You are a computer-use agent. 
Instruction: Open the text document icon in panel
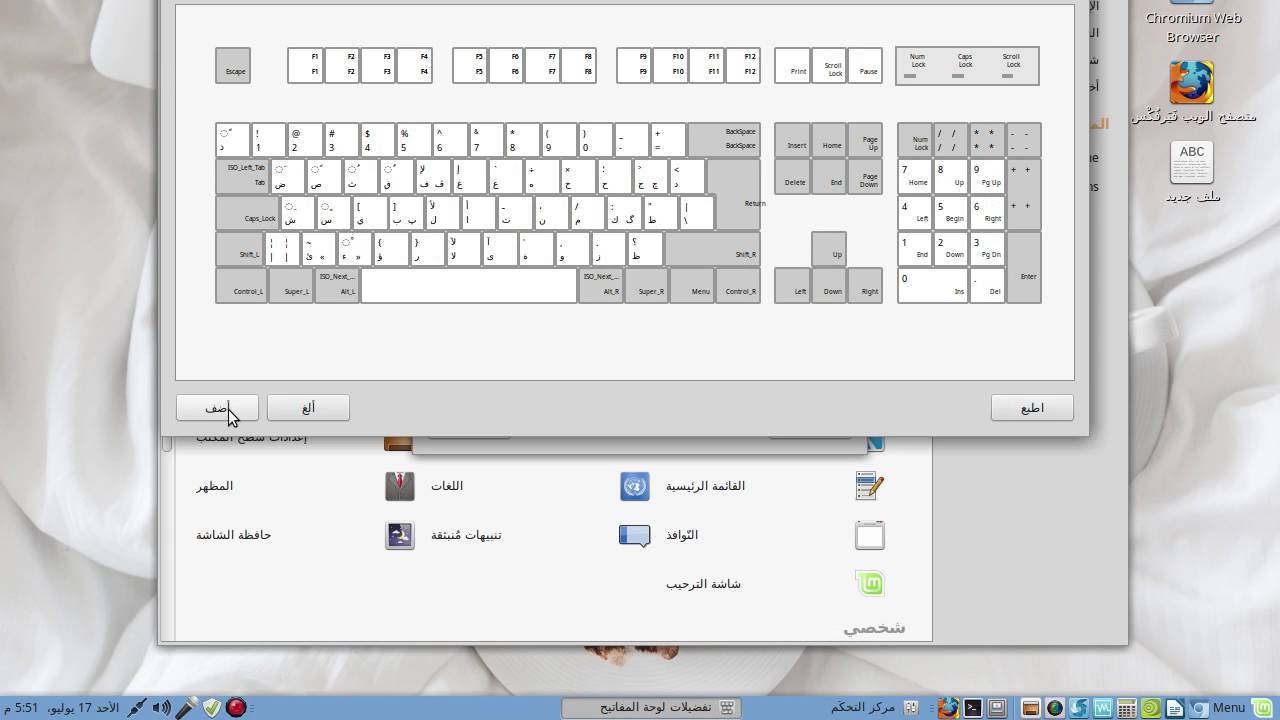pyautogui.click(x=1175, y=708)
